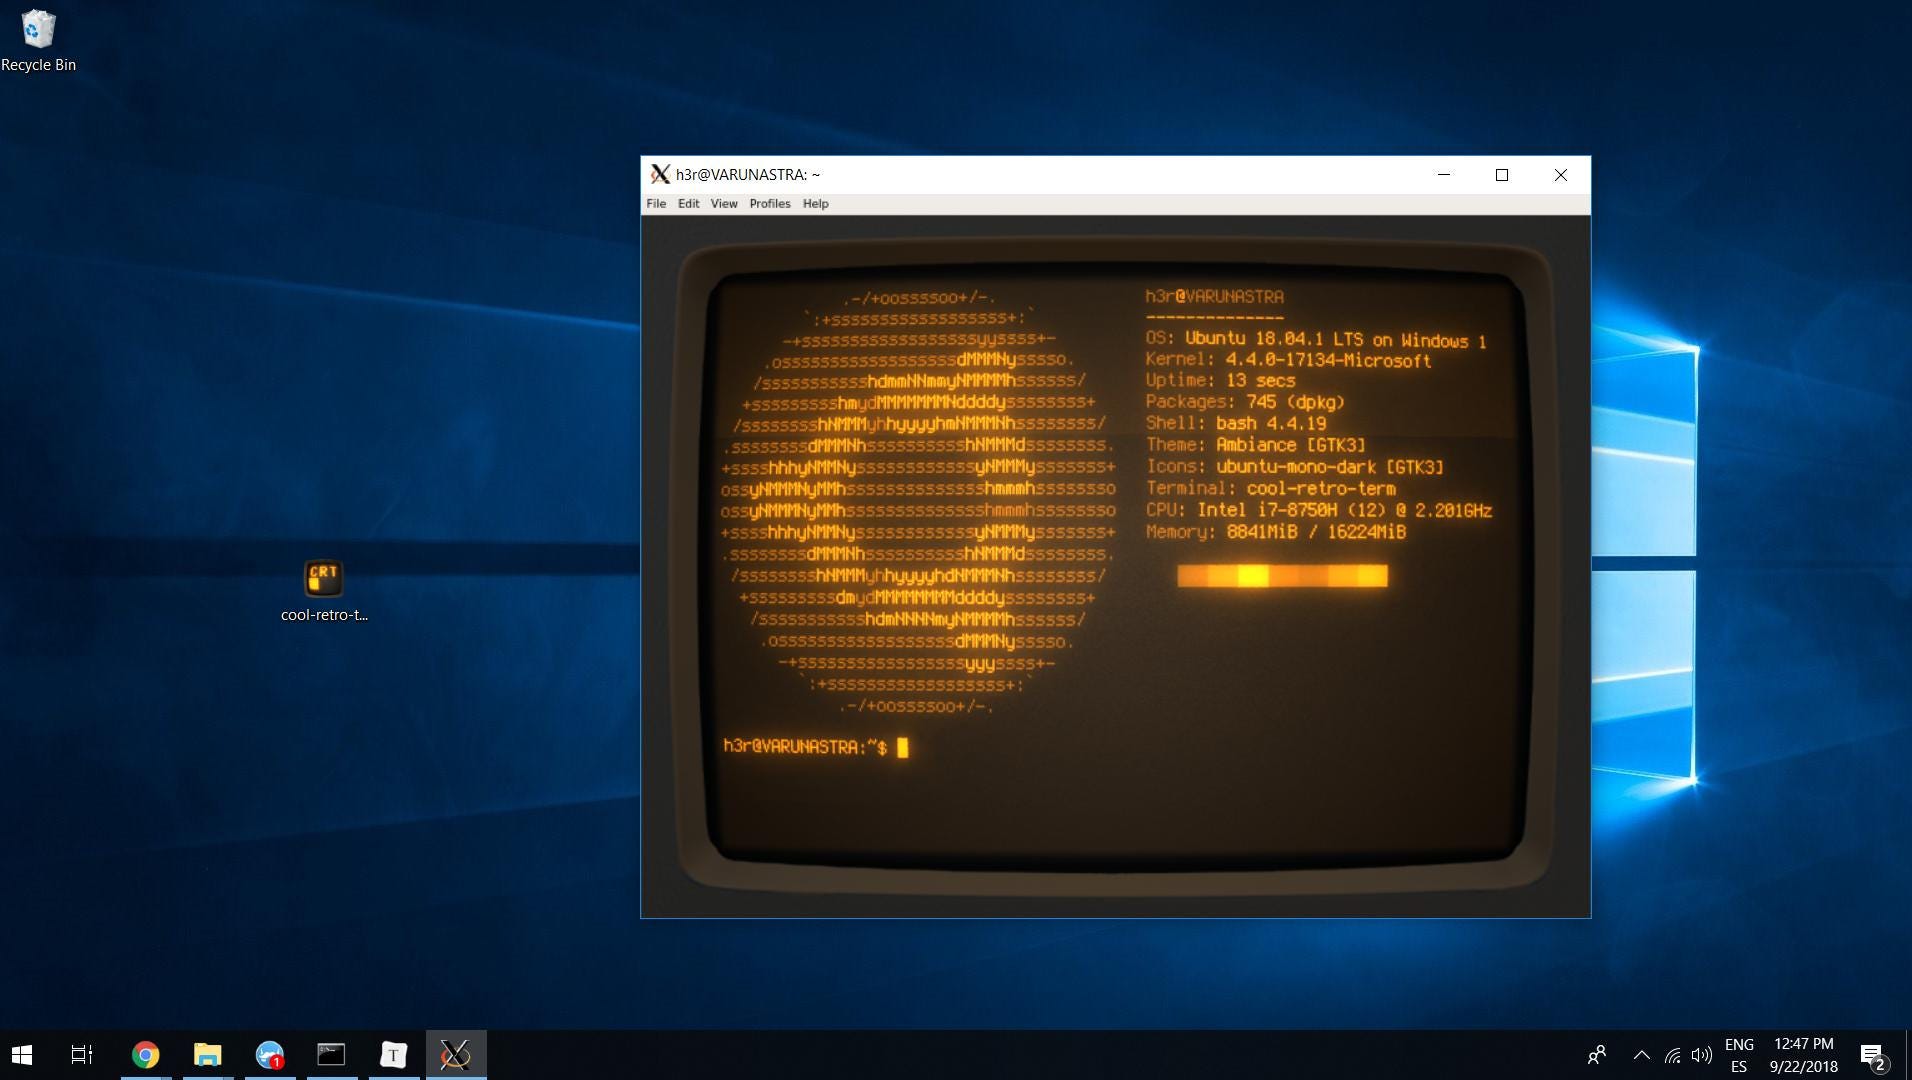The height and width of the screenshot is (1080, 1912).
Task: Expand hidden tray icons with the chevron
Action: (x=1640, y=1055)
